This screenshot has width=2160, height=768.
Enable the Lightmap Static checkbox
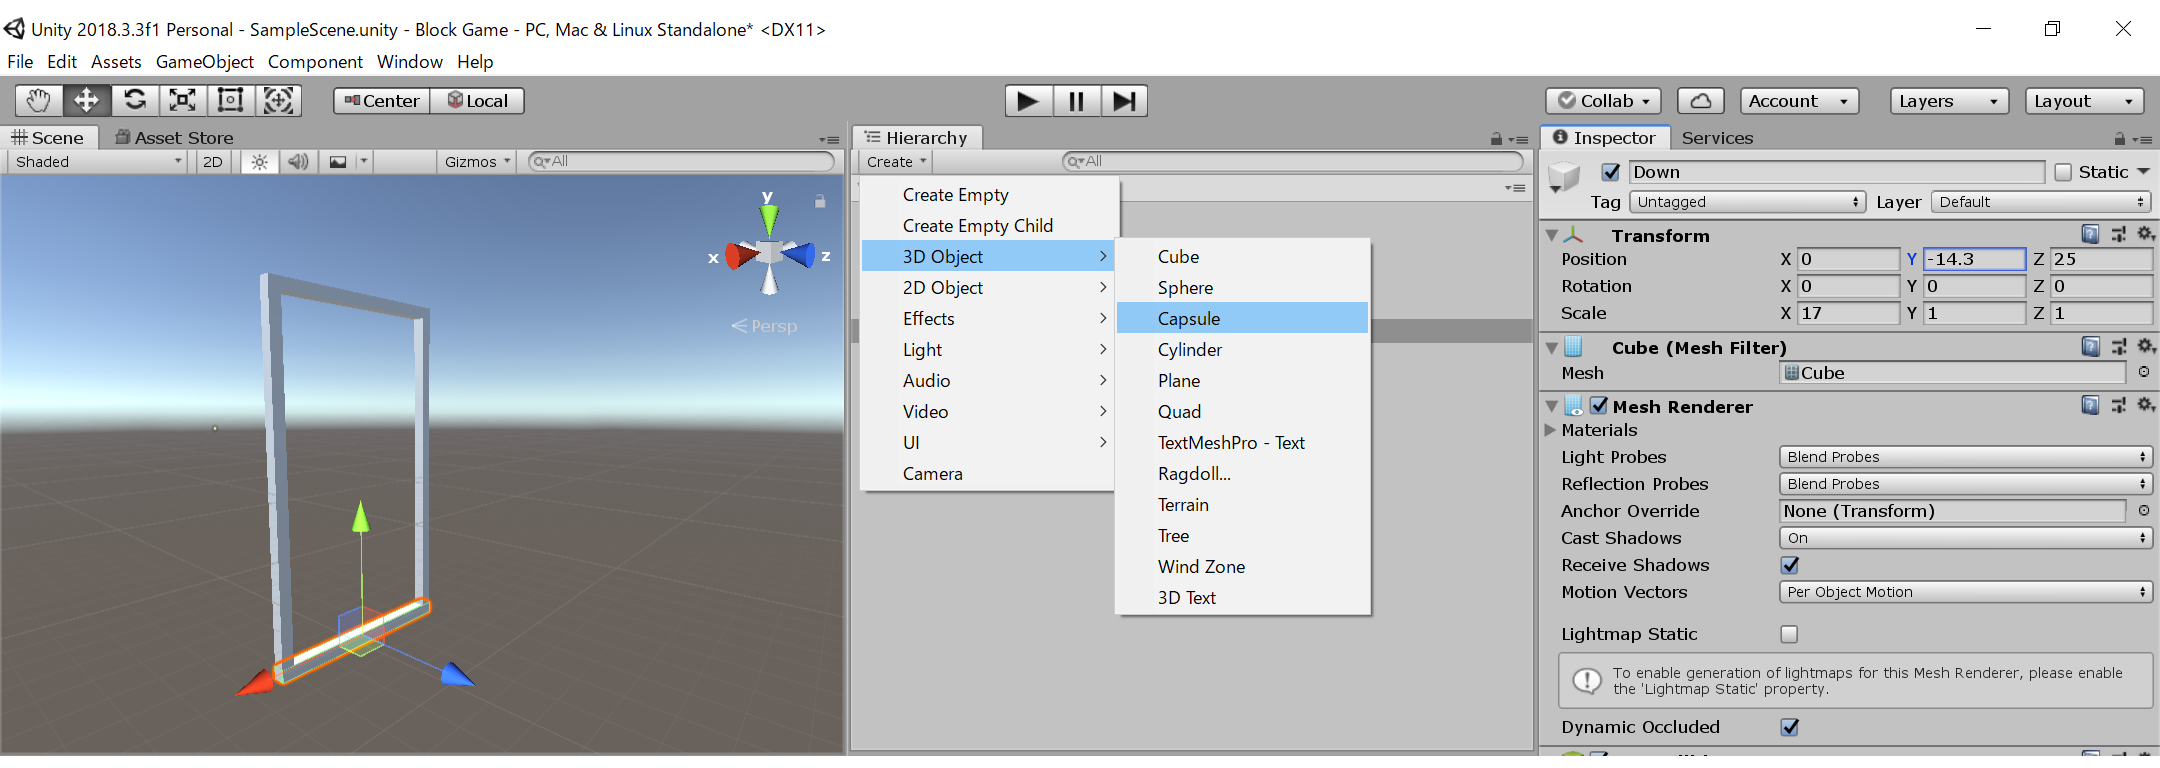1790,635
